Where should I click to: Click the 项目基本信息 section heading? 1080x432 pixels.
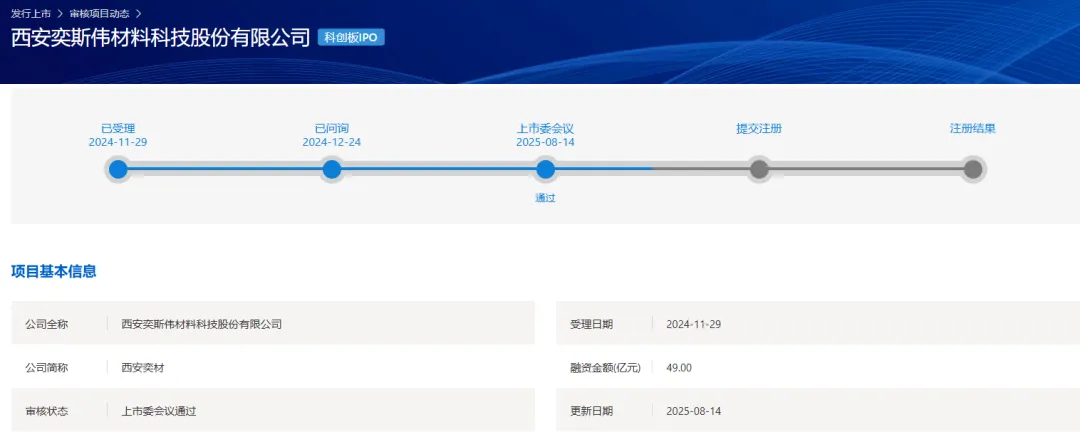pyautogui.click(x=53, y=271)
